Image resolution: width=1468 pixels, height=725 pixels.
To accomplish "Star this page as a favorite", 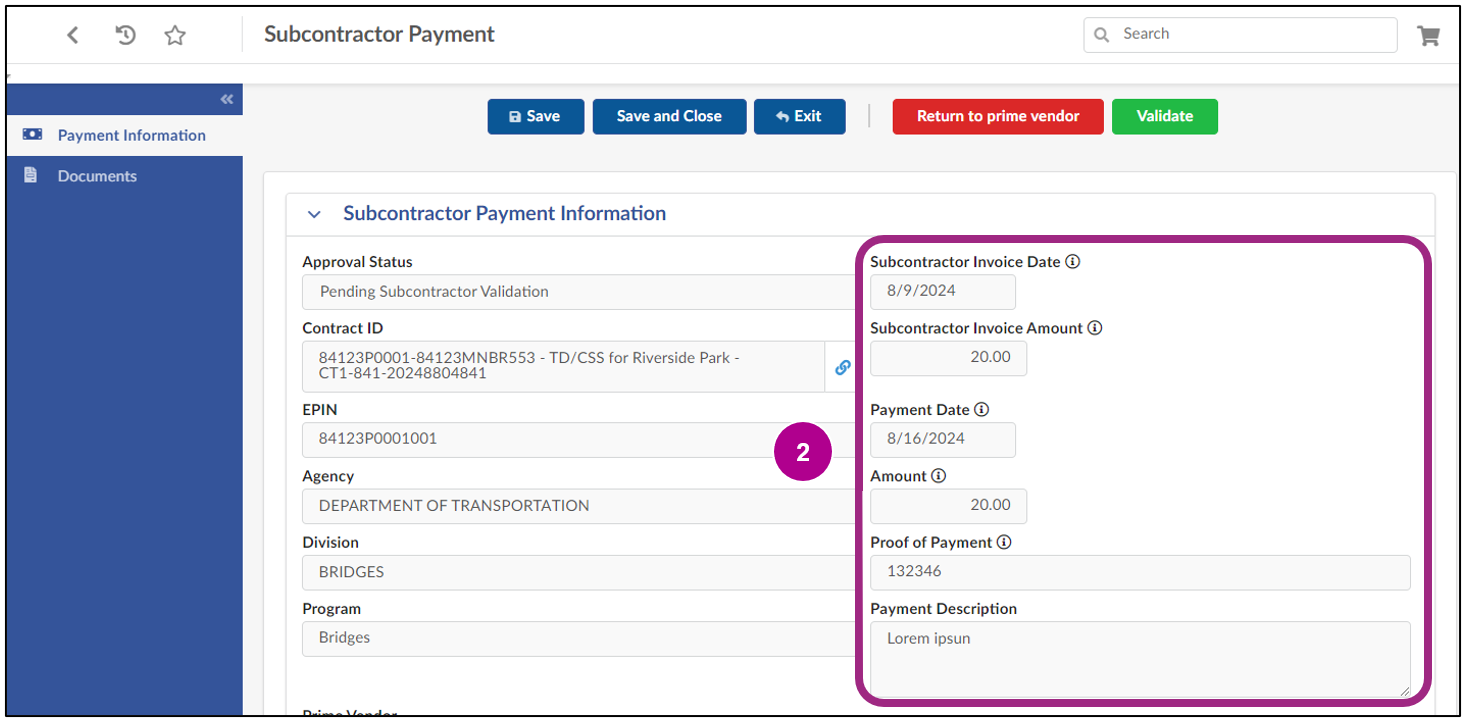I will click(x=175, y=34).
